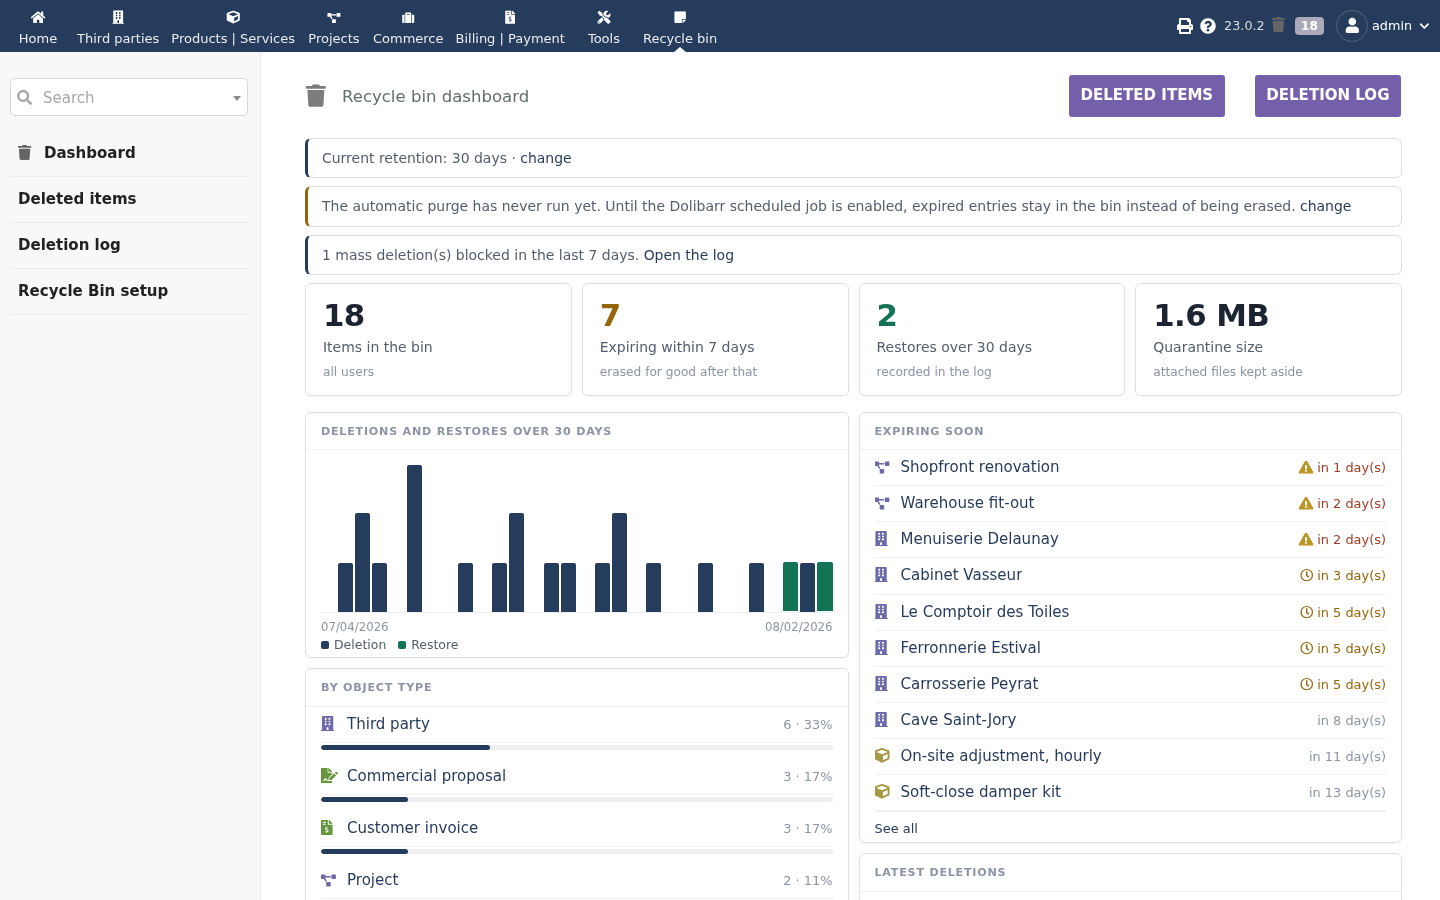Viewport: 1440px width, 900px height.
Task: Open Billing | Payment menu
Action: pyautogui.click(x=510, y=26)
